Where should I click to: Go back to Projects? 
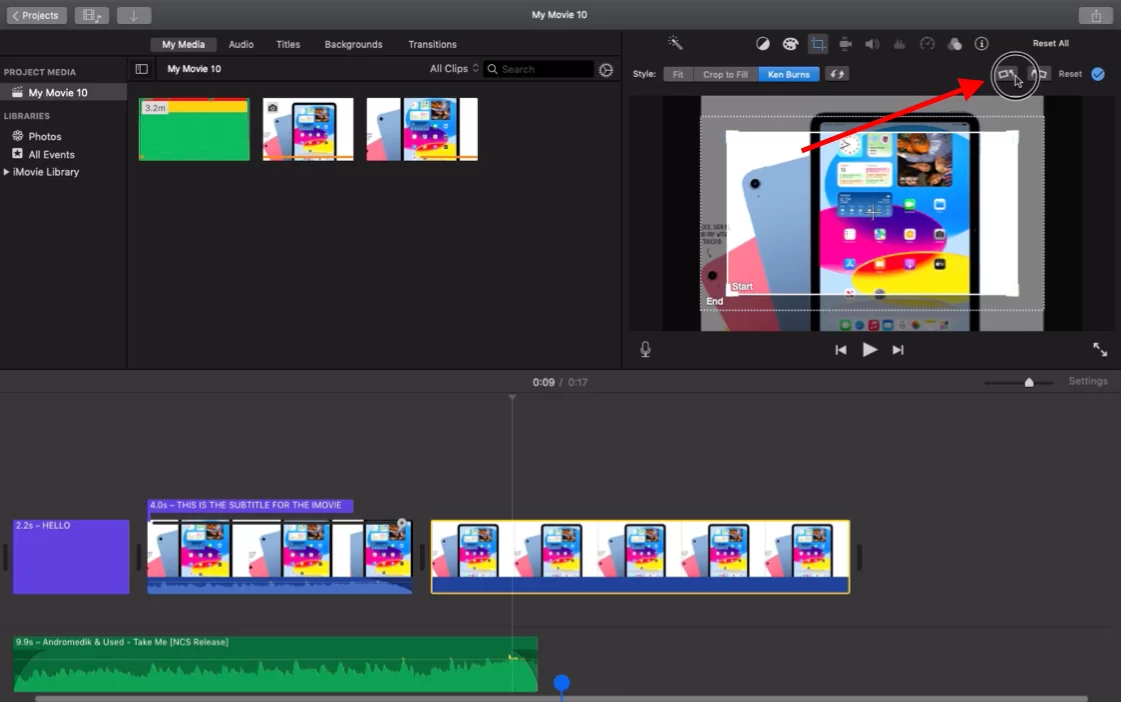pyautogui.click(x=36, y=15)
